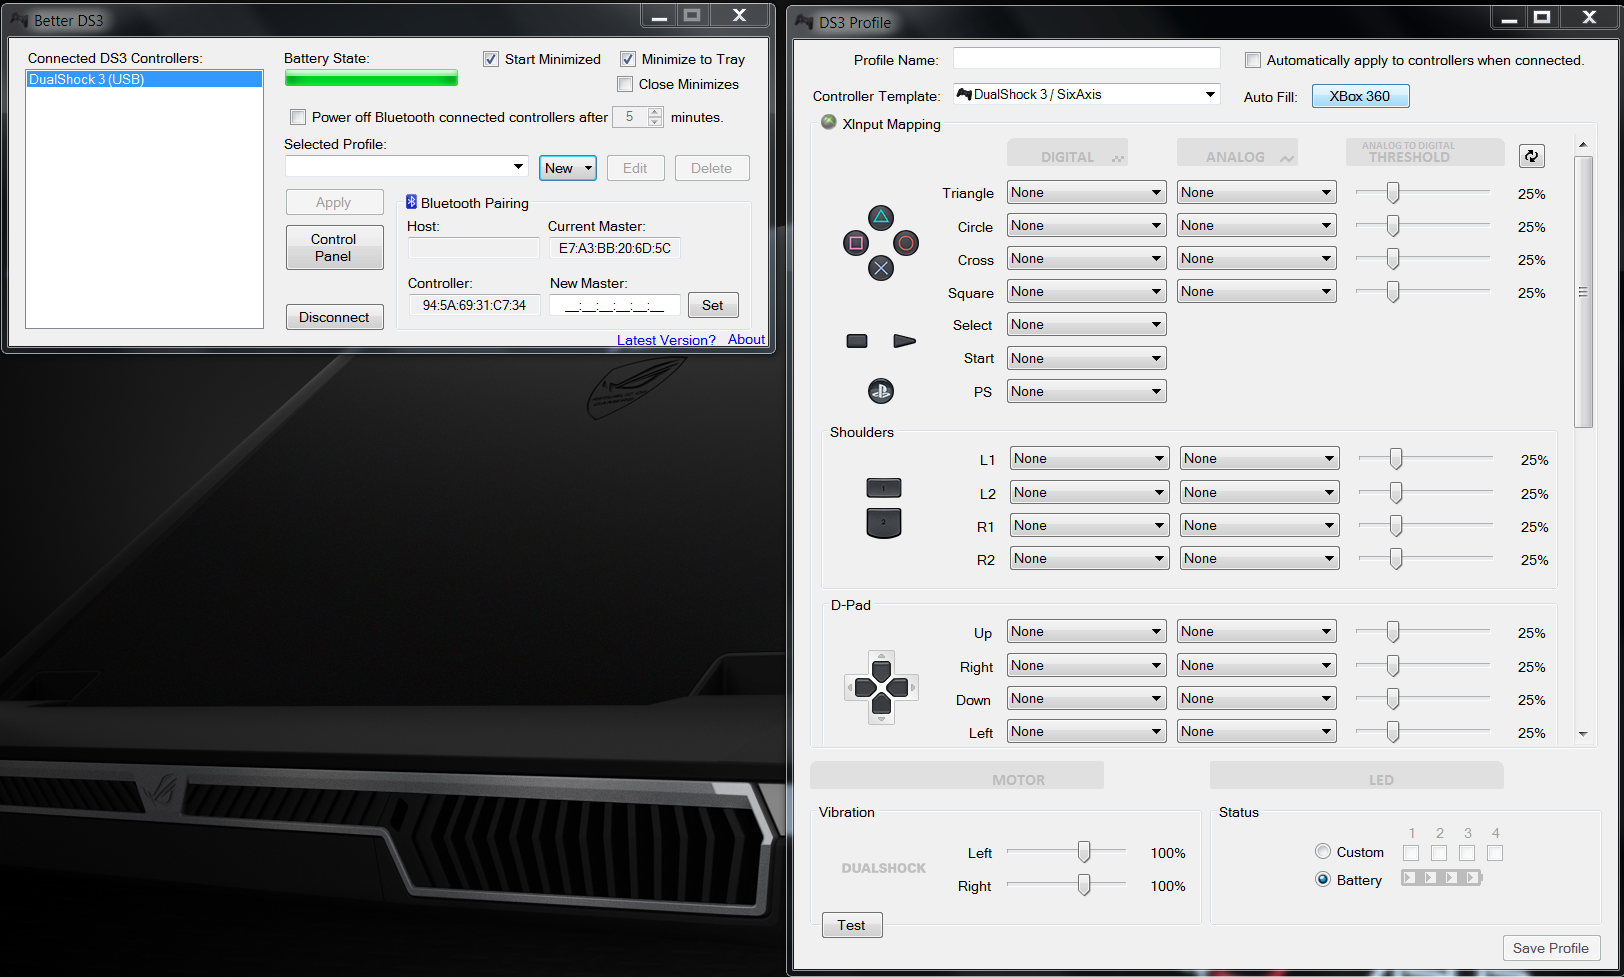1624x977 pixels.
Task: Click the ANALOG column header
Action: click(1237, 153)
